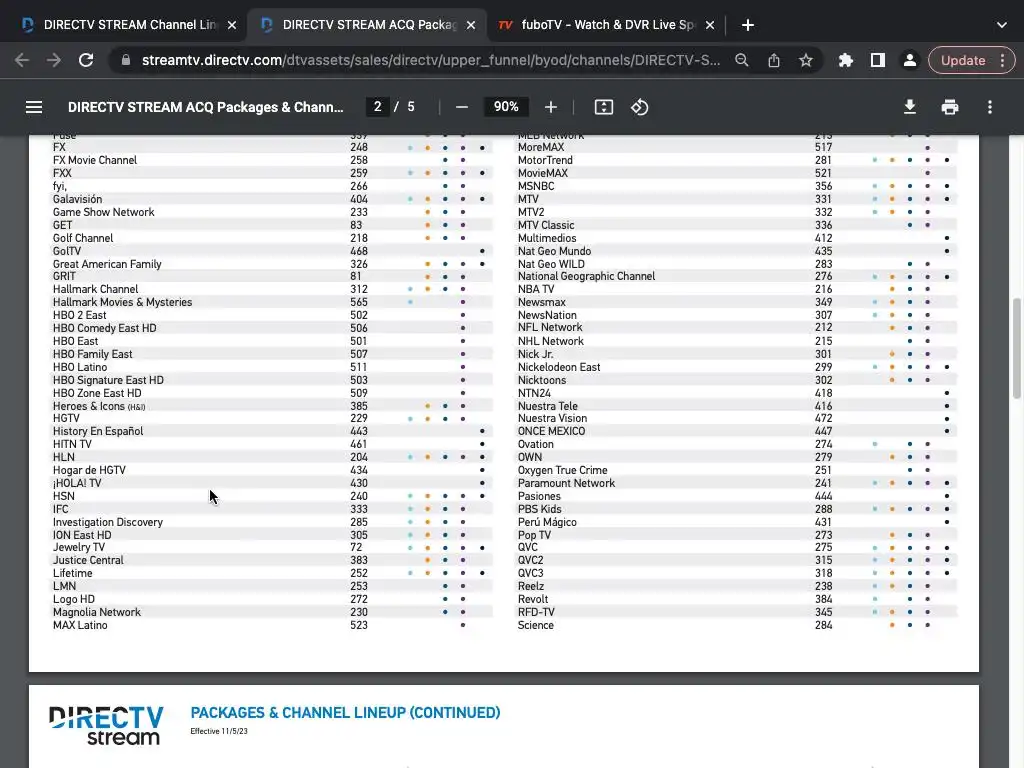The image size is (1024, 768).
Task: Zoom in the PDF with plus
Action: coord(551,107)
